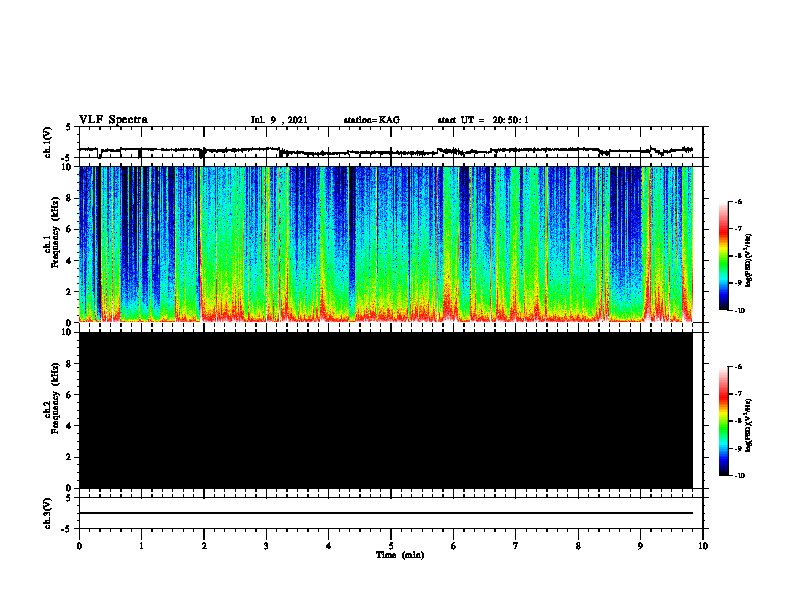Click the ch.2 color bar unit label log(PSD)
792x612 pixels.
point(749,426)
